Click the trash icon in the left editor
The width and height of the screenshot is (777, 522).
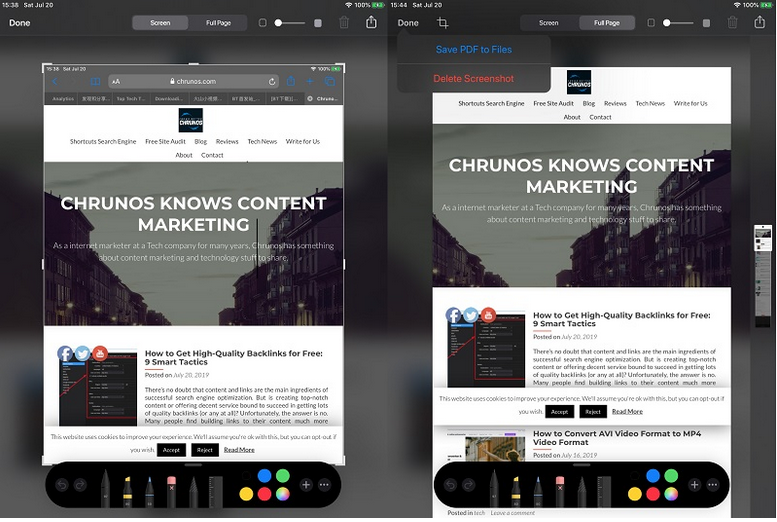[344, 23]
